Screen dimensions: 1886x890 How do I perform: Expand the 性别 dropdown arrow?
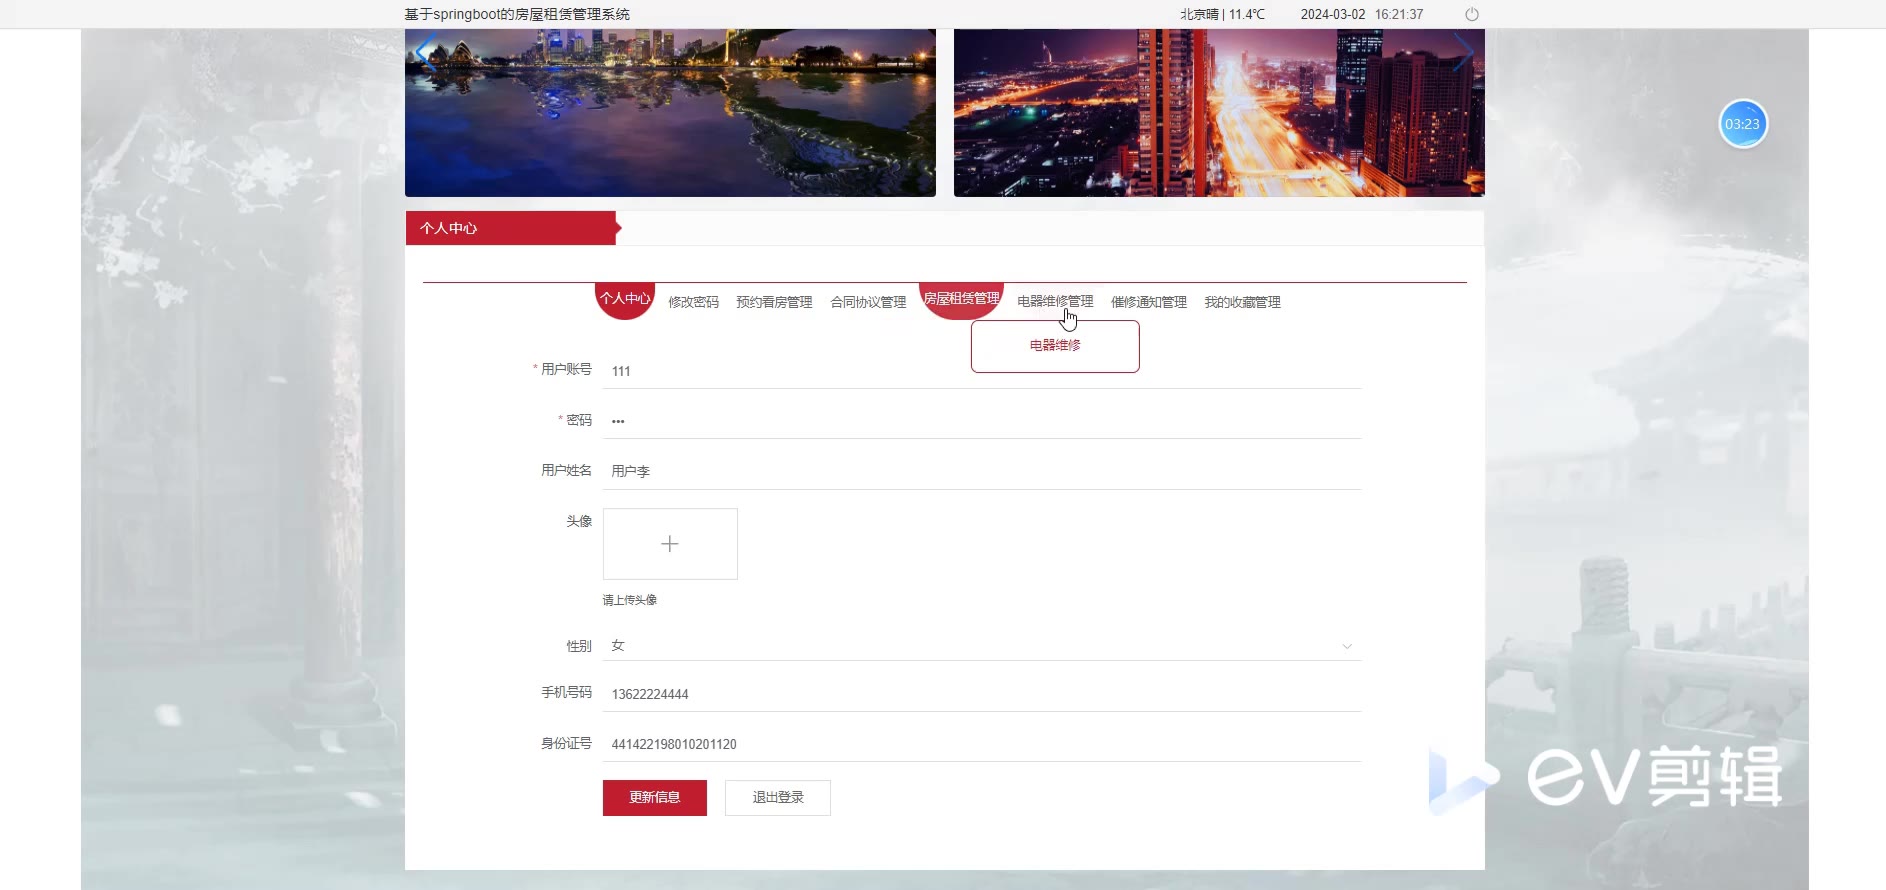pos(1346,646)
